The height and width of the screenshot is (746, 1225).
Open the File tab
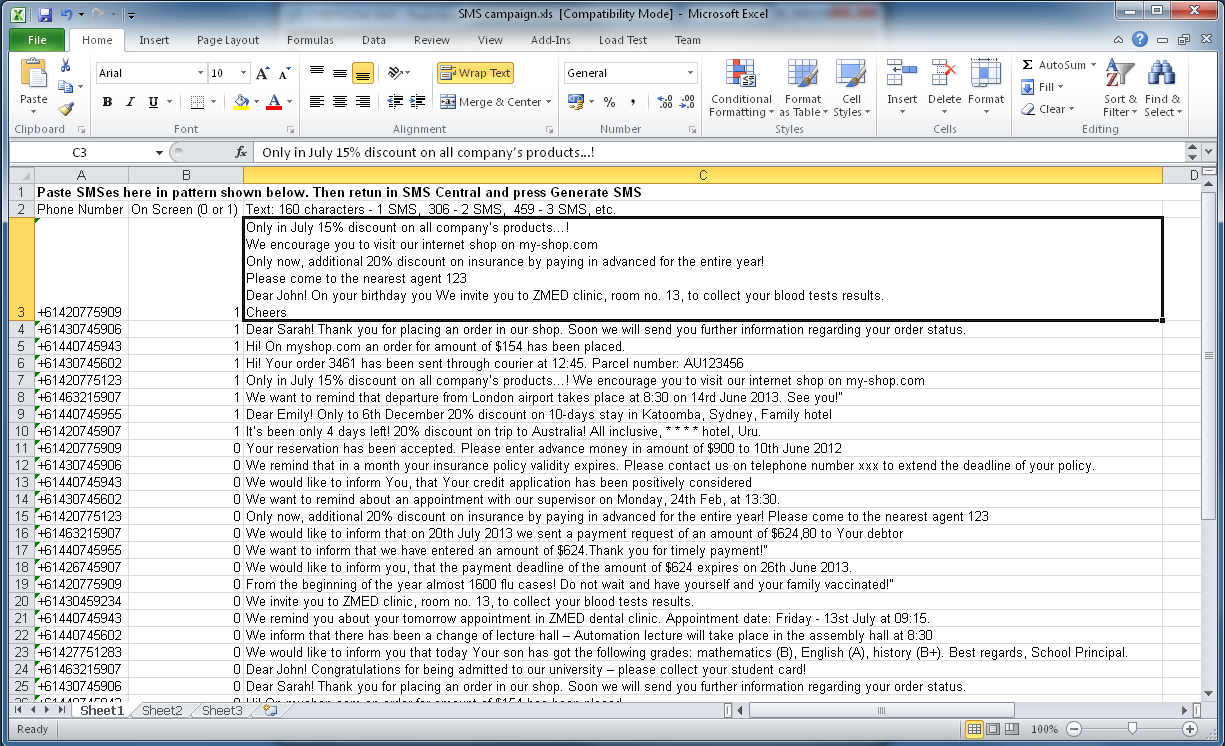pos(37,40)
